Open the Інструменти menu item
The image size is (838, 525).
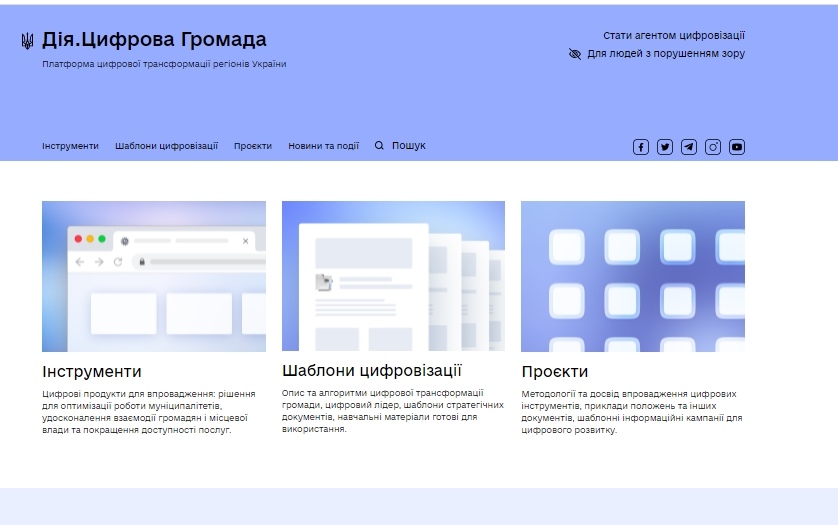[70, 146]
